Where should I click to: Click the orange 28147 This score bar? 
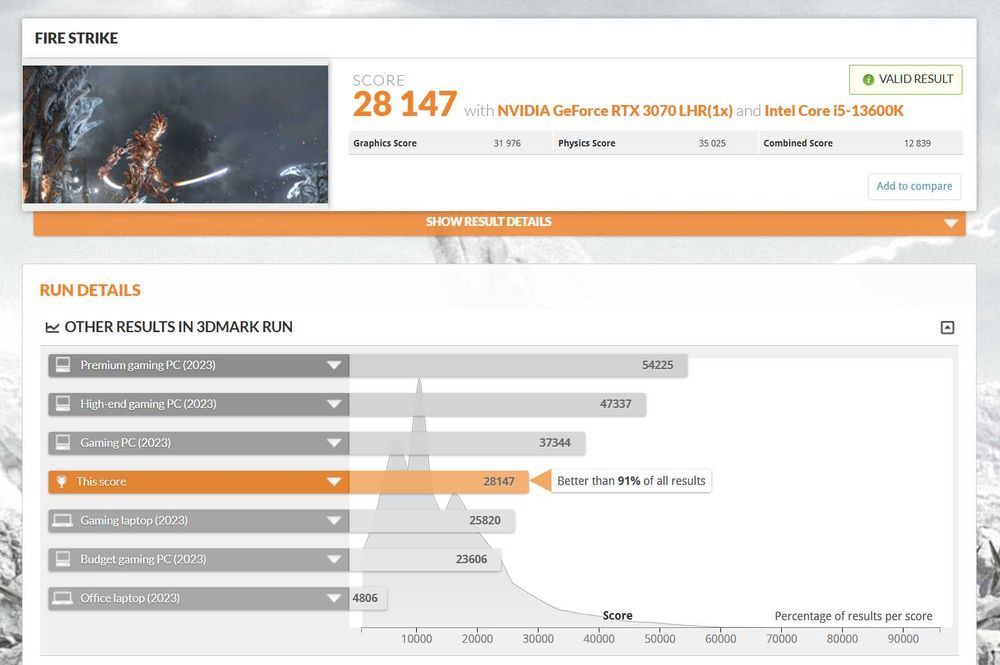coord(439,482)
